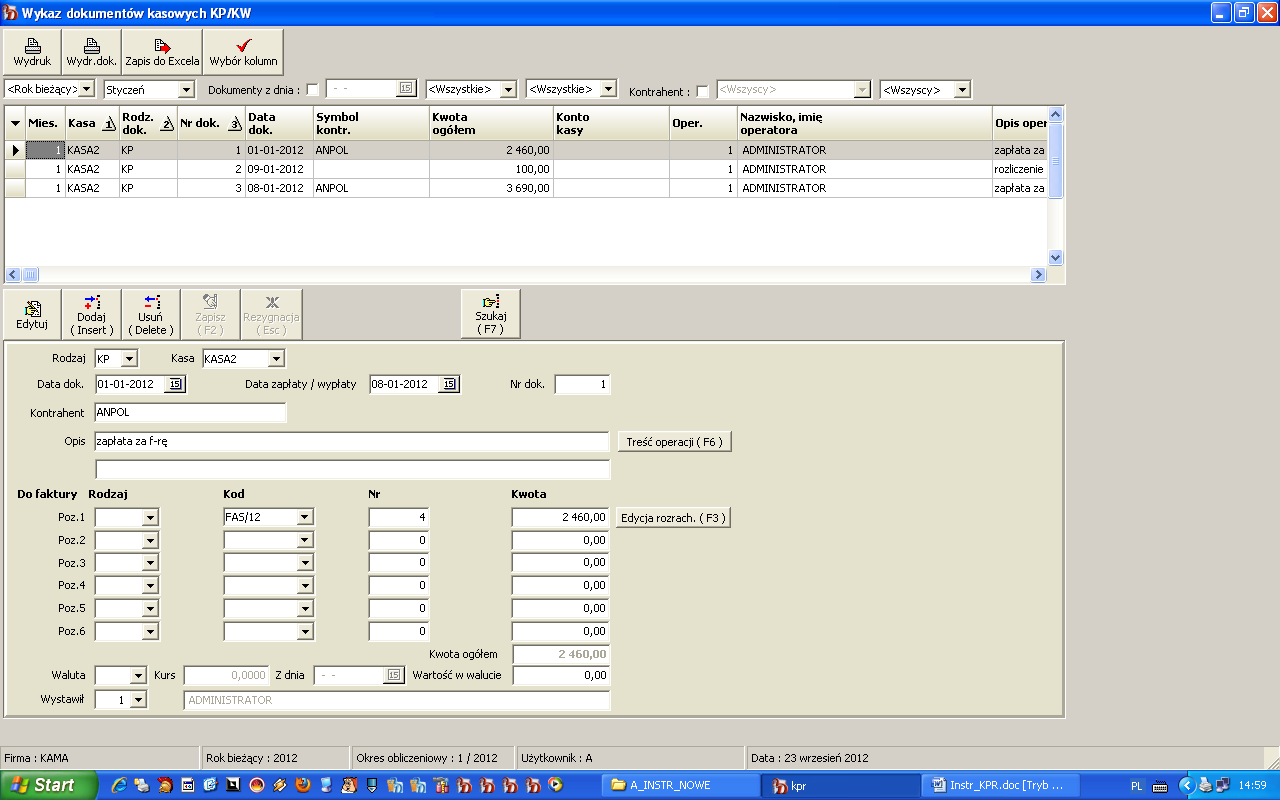Open the Kasa KASA2 dropdown

coord(276,358)
